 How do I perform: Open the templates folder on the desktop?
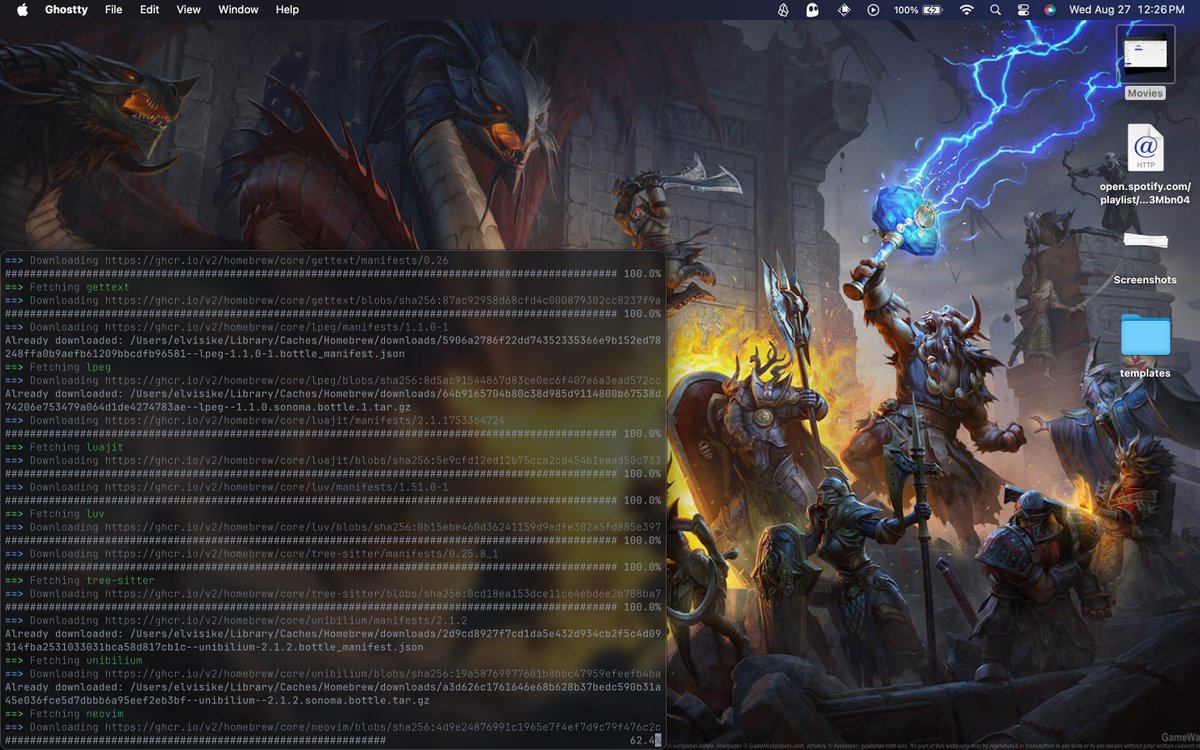pyautogui.click(x=1144, y=341)
